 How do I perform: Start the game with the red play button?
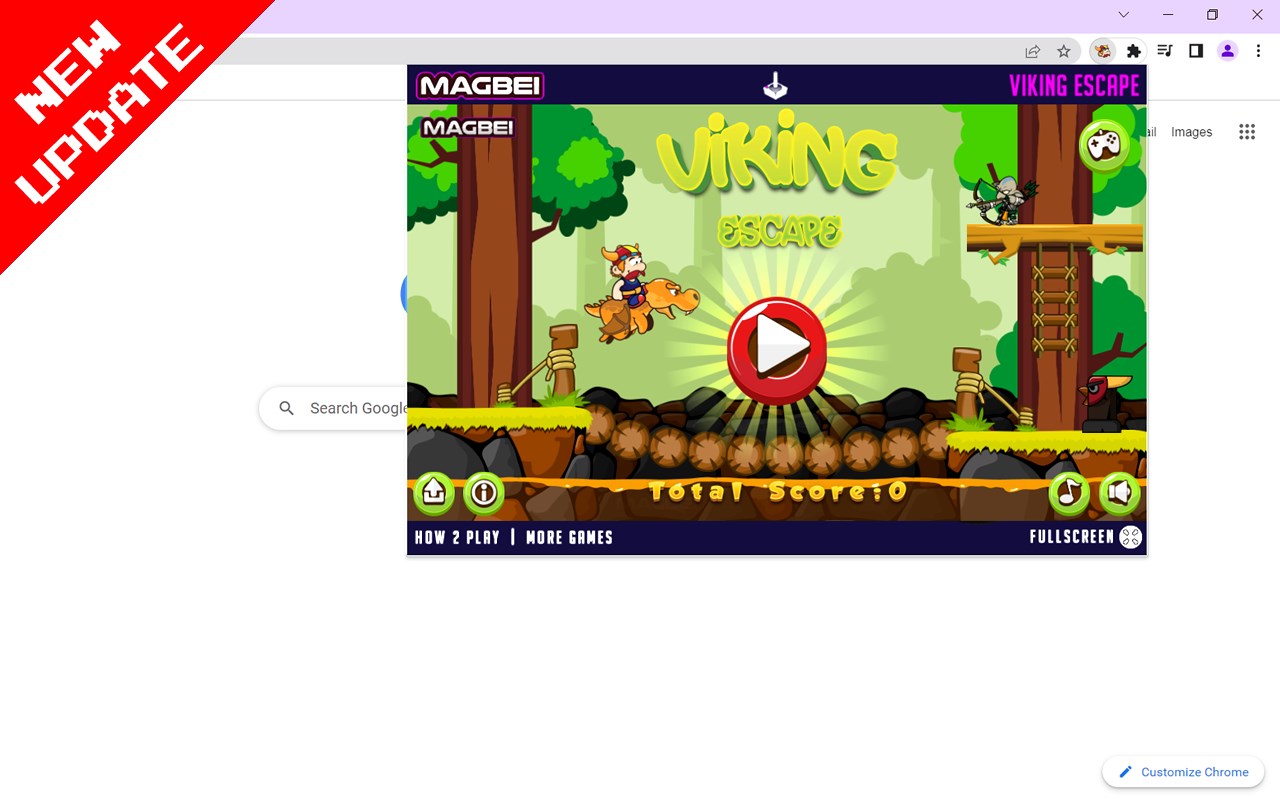777,350
